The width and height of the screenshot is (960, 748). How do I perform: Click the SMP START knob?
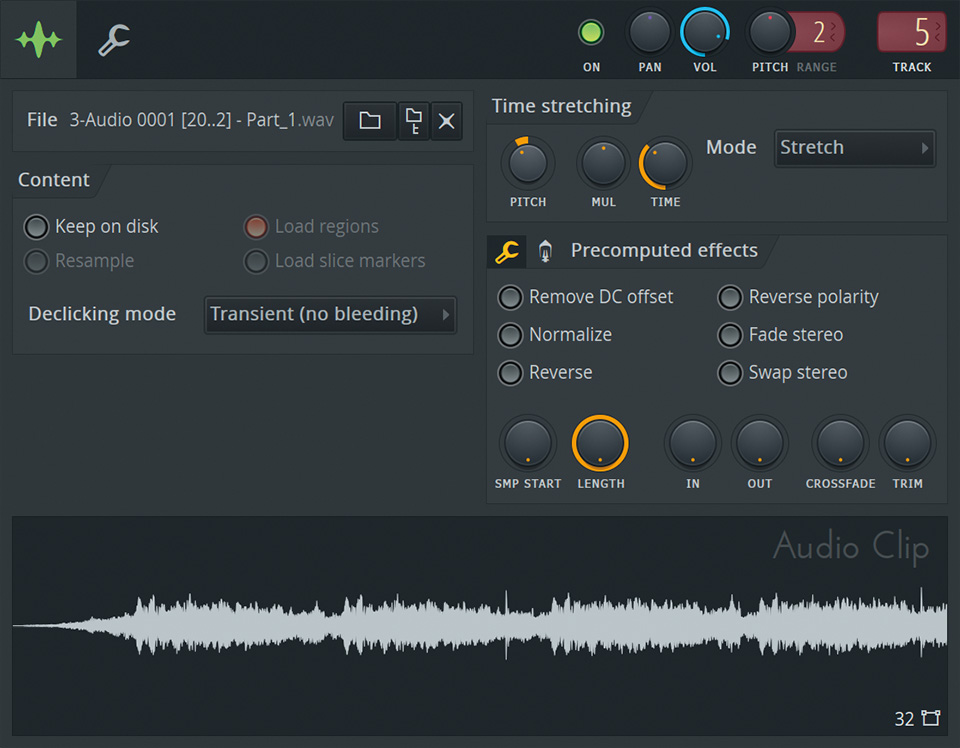[x=528, y=443]
